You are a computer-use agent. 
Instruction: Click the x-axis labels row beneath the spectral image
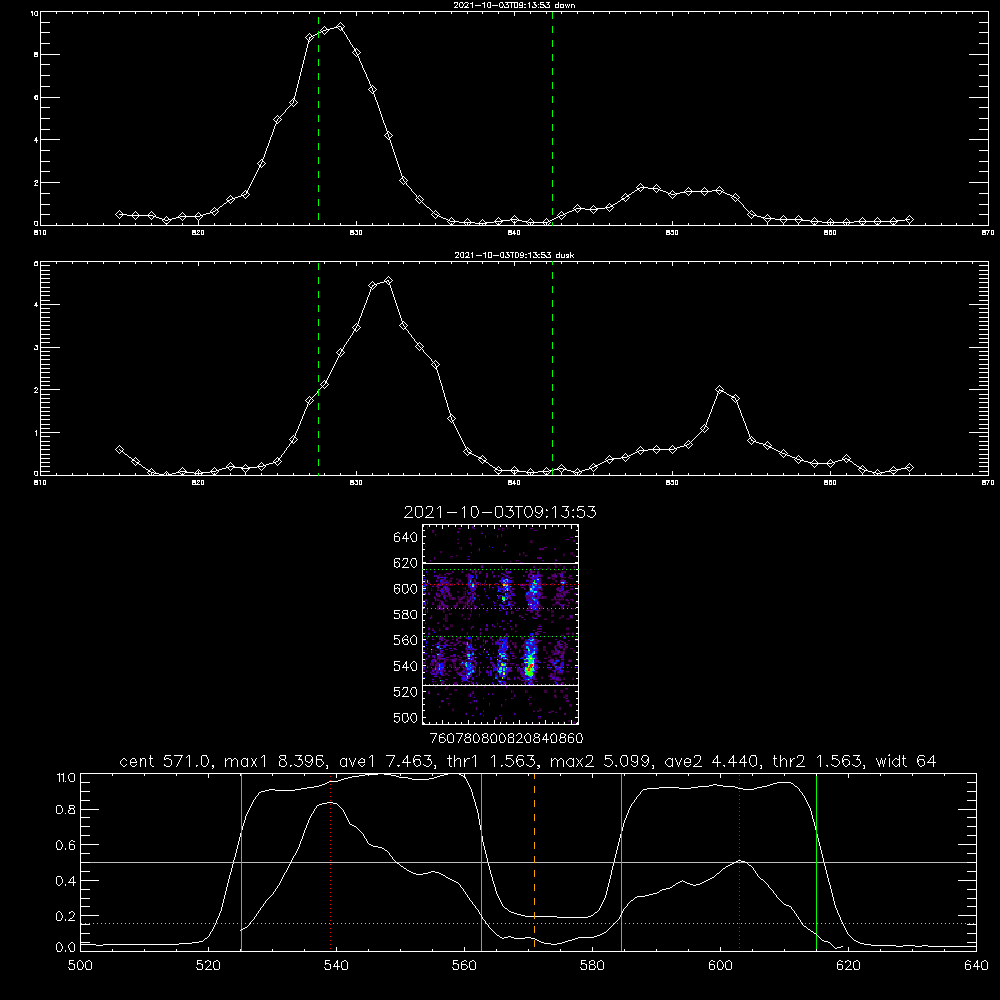[507, 738]
